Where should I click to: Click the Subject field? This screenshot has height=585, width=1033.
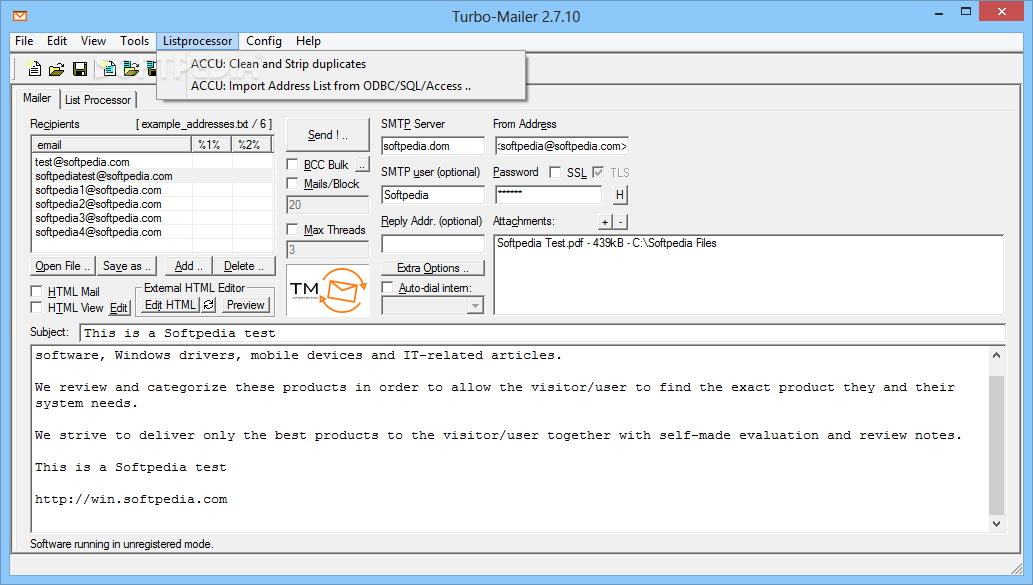pyautogui.click(x=542, y=333)
